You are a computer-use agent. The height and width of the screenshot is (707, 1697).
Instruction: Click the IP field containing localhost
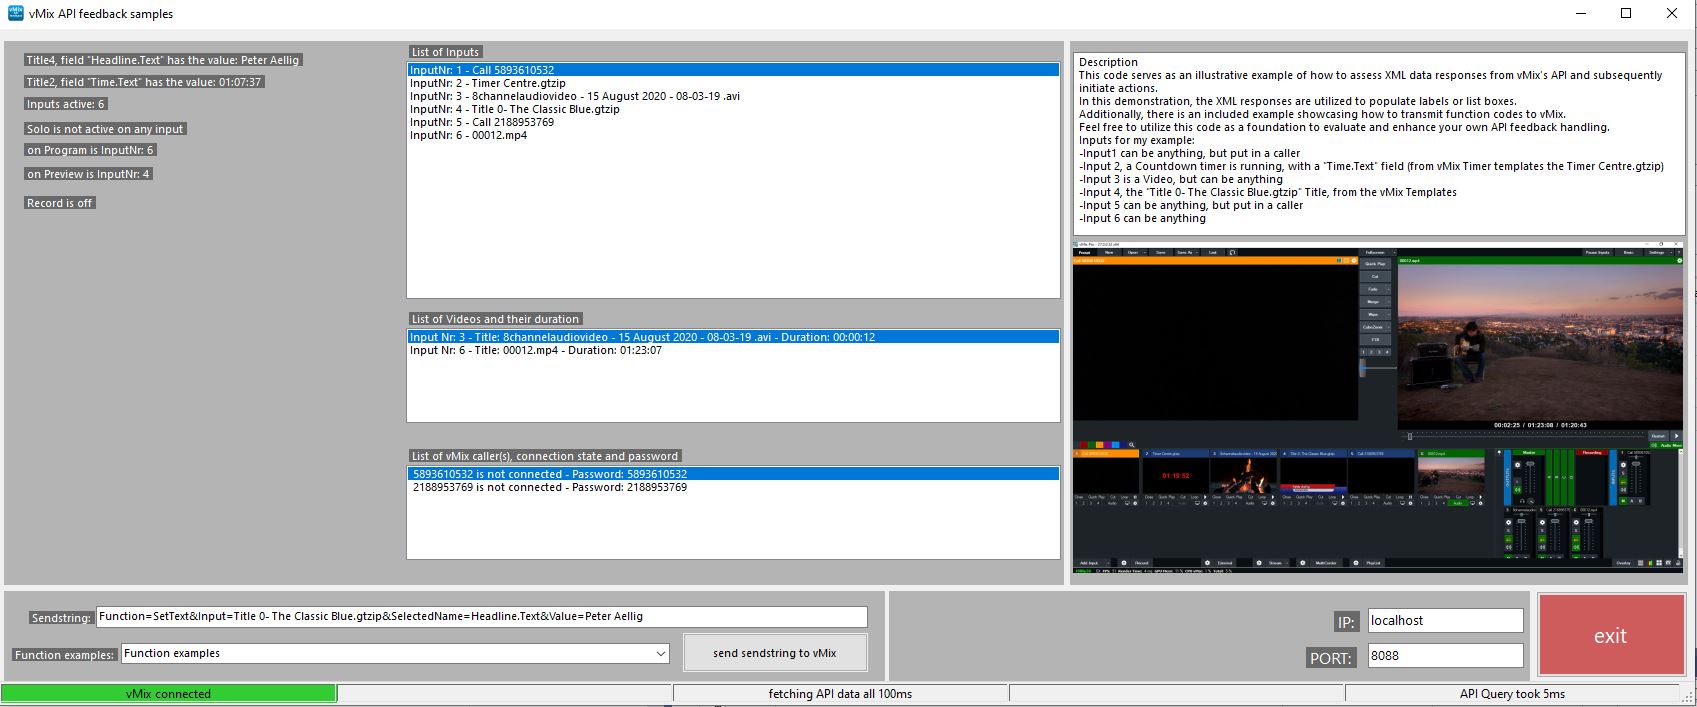(x=1444, y=621)
